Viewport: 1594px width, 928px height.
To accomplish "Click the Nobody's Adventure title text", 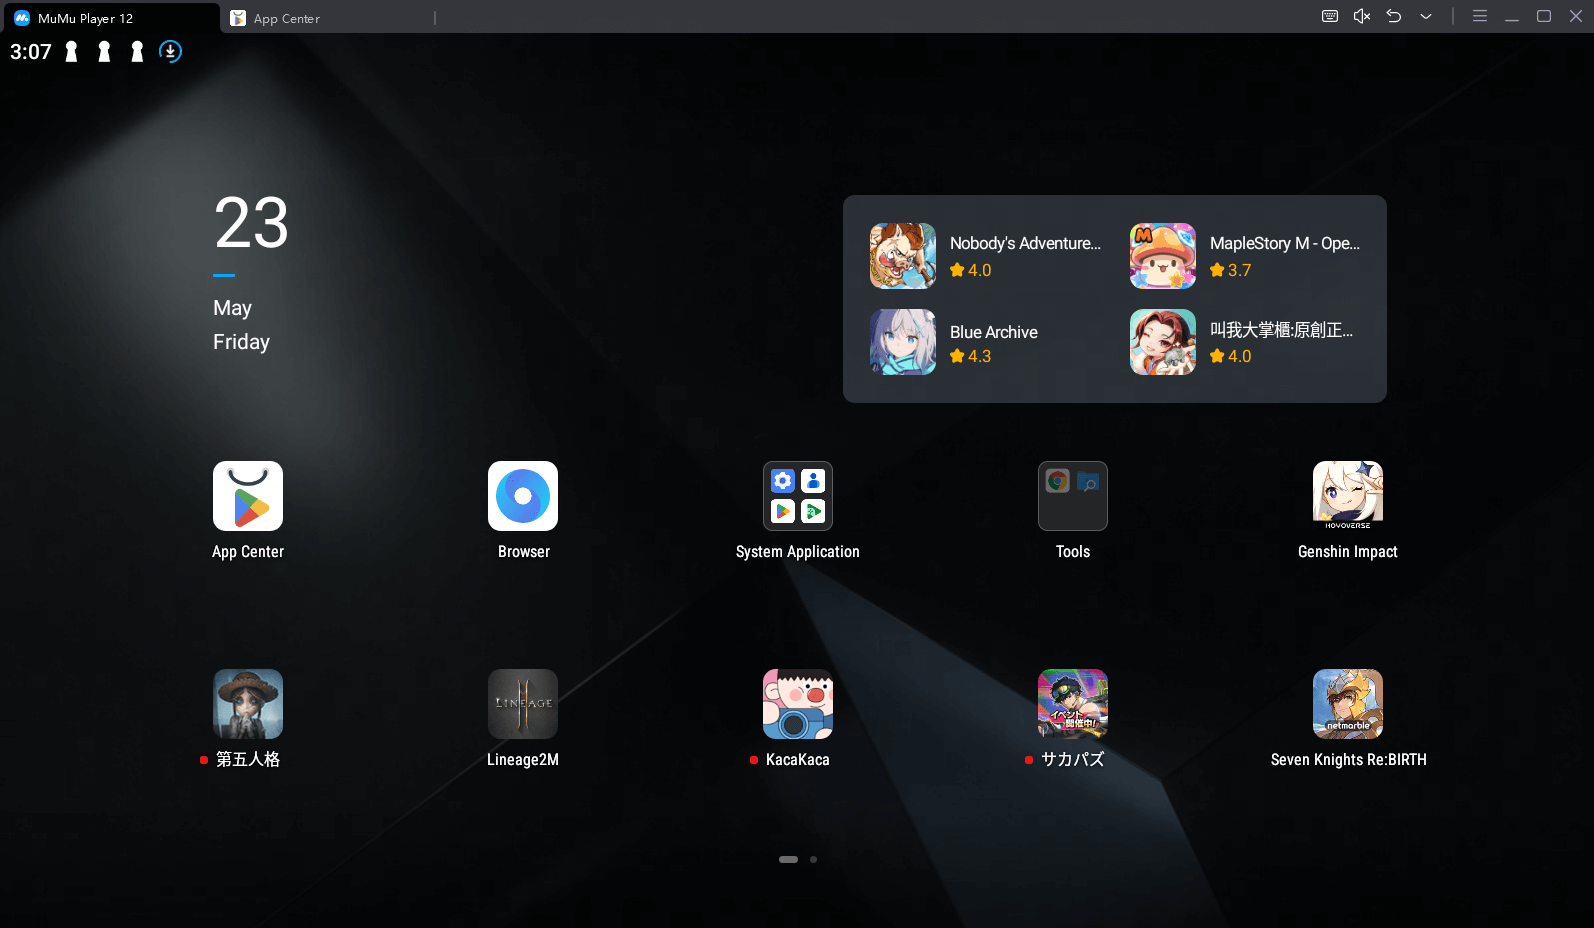I will pyautogui.click(x=1025, y=243).
